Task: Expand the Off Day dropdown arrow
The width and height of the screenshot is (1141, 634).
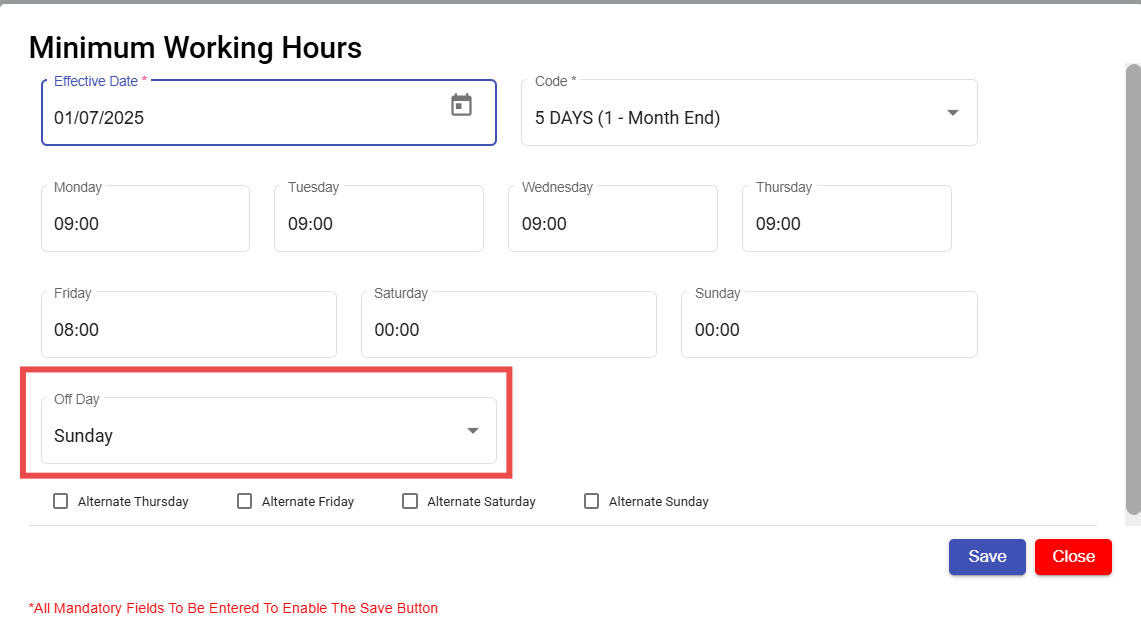Action: point(473,431)
